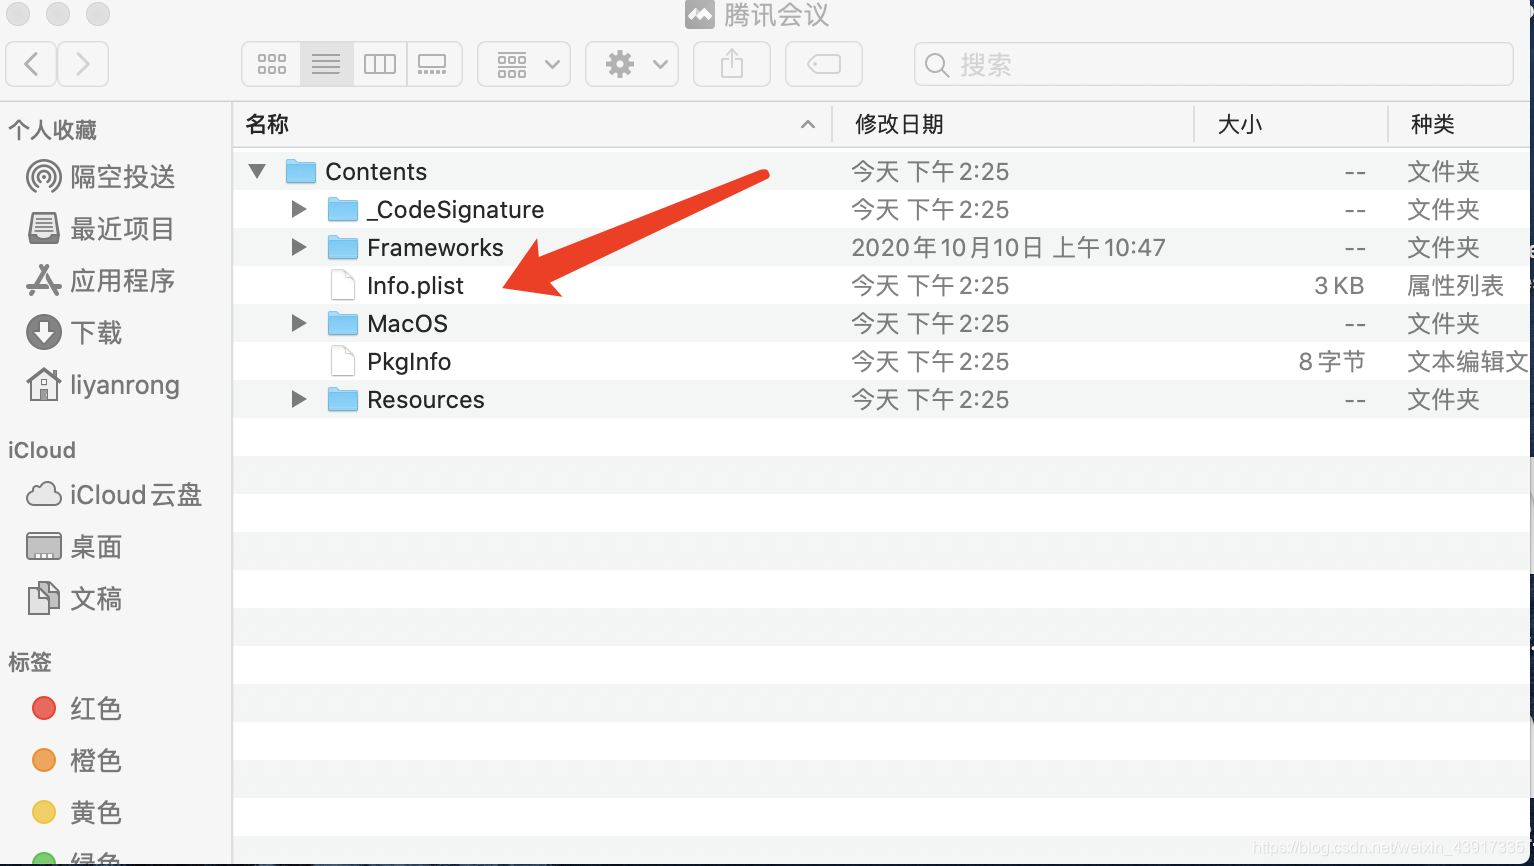This screenshot has width=1534, height=866.
Task: Sort by 种类 column header
Action: pos(1433,124)
